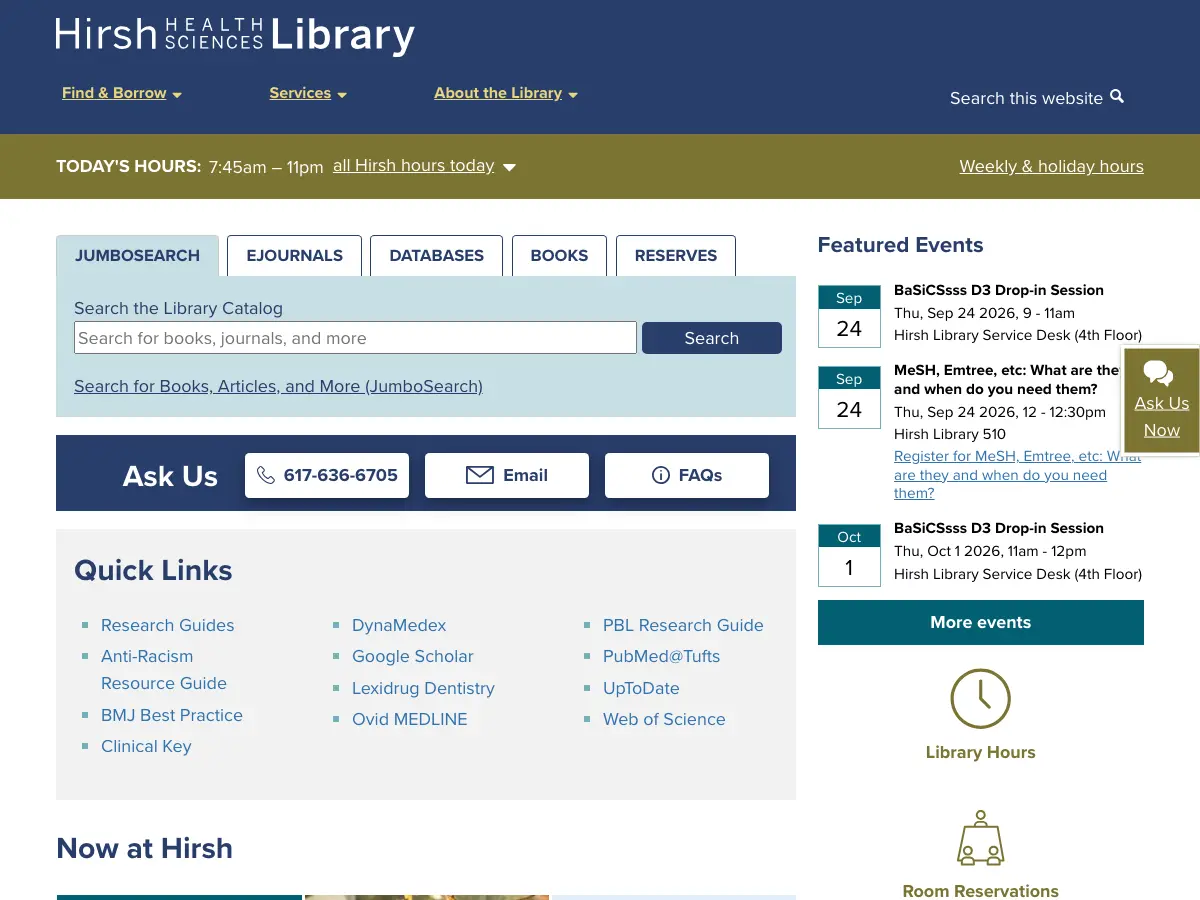The height and width of the screenshot is (900, 1200).
Task: Click the arrow next to Find & Borrow
Action: point(177,95)
